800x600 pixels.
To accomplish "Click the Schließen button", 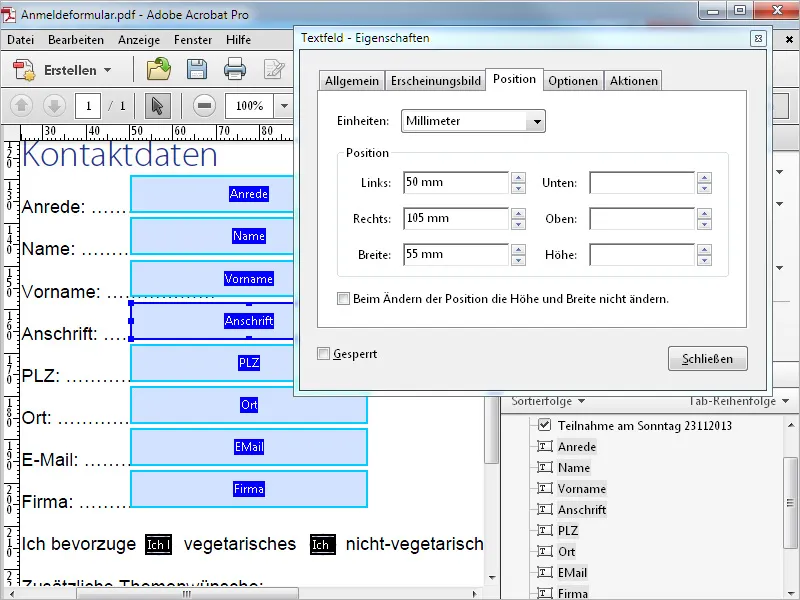I will coord(708,359).
